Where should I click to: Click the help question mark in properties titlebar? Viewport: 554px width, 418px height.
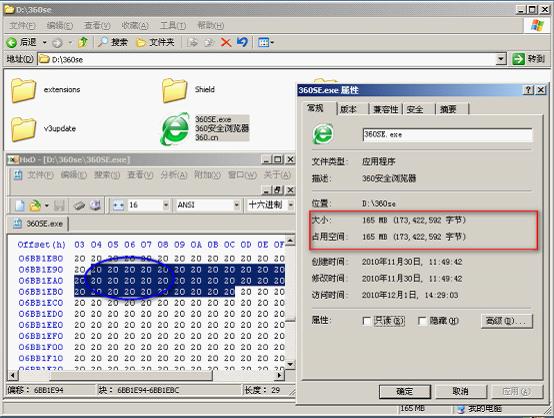(528, 90)
